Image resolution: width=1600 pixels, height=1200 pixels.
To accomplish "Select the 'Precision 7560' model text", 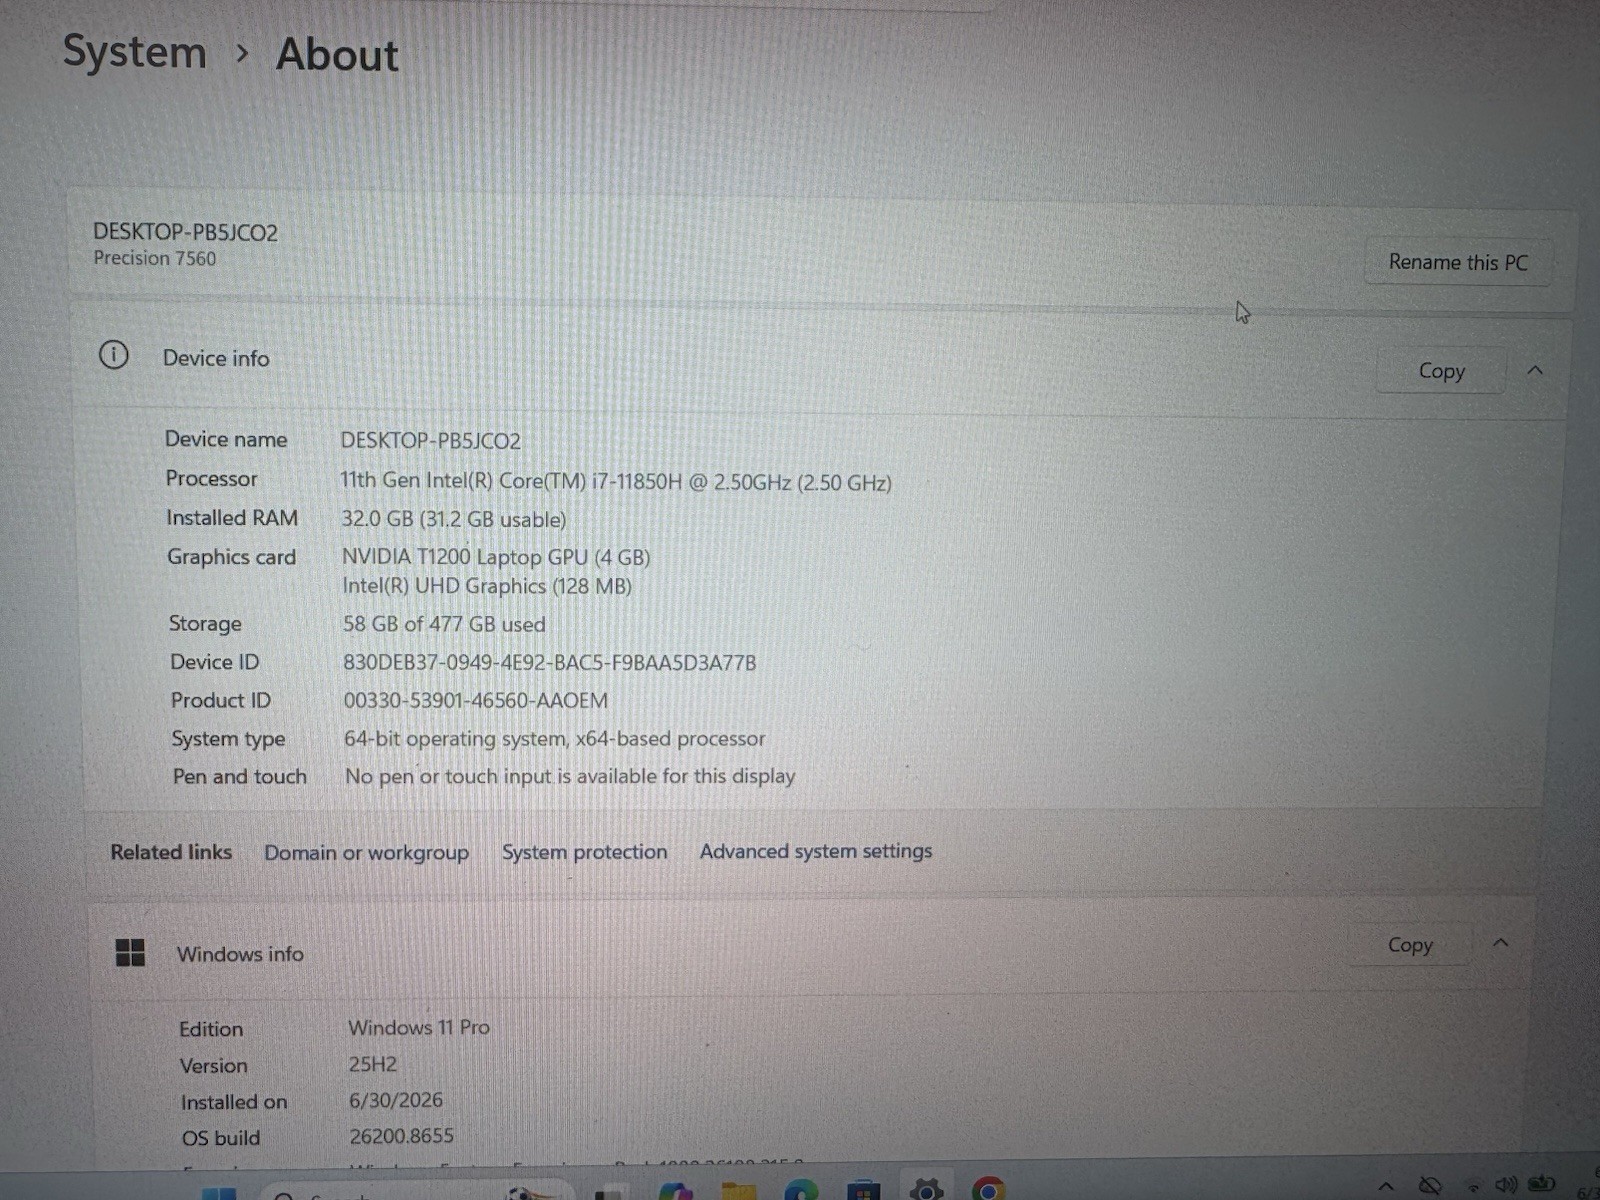I will [x=155, y=259].
